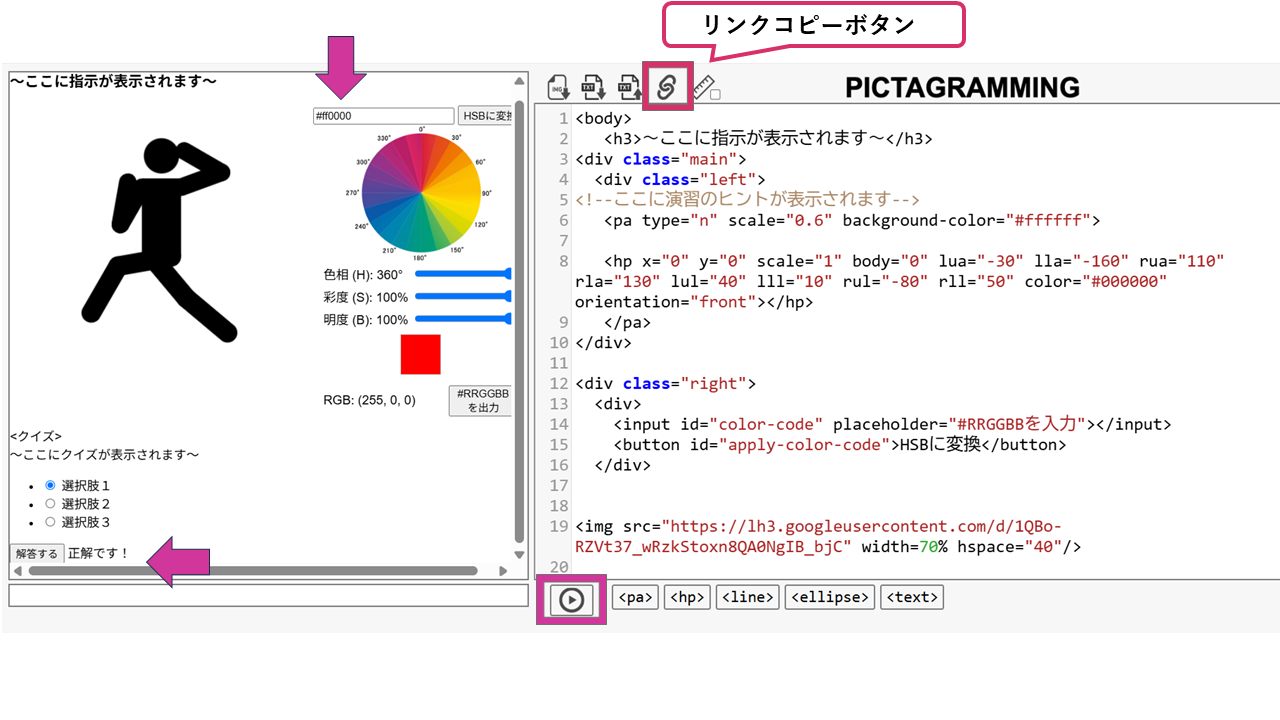Click the red color preview swatch
The image size is (1280, 720).
pos(420,355)
